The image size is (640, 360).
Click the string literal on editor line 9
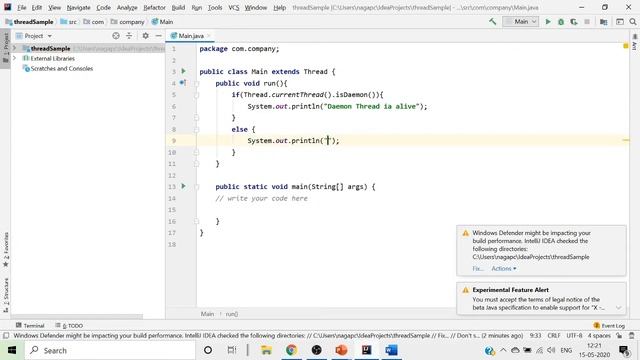(x=328, y=140)
